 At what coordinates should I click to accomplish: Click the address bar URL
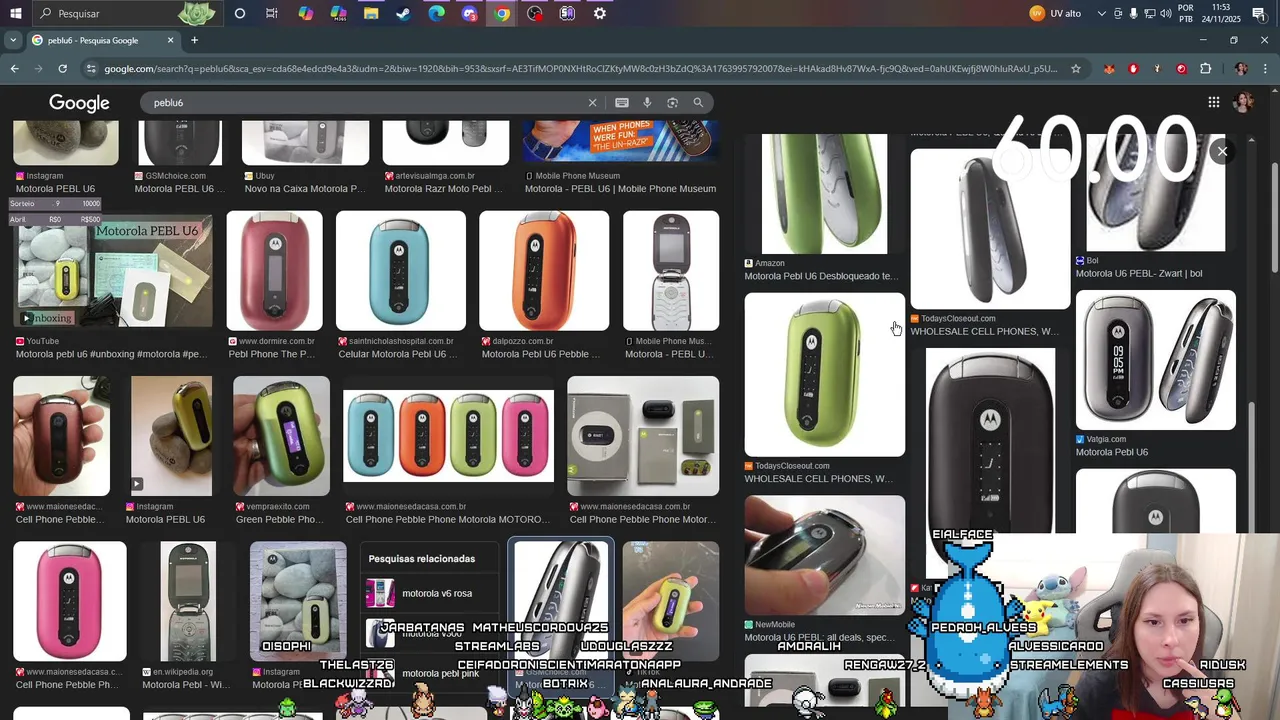(x=580, y=69)
